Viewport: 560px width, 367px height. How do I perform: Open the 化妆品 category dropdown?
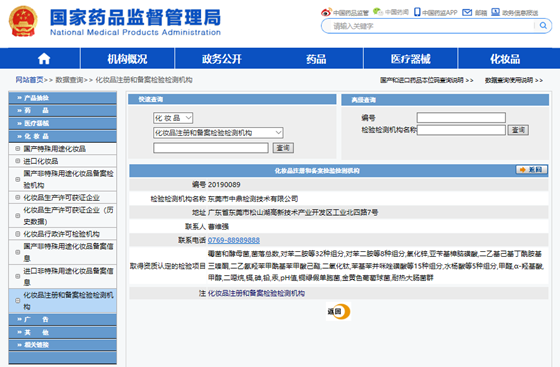(x=173, y=118)
